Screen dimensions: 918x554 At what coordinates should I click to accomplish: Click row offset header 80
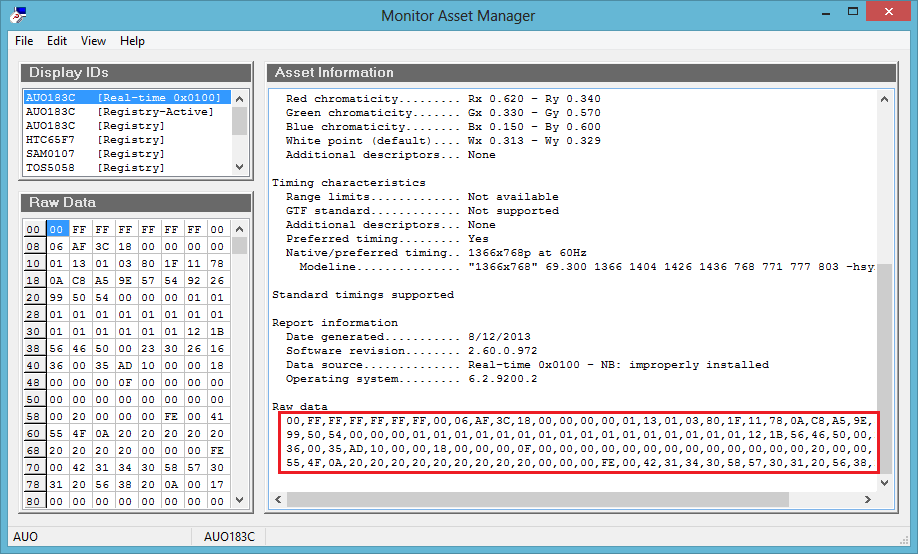click(x=34, y=501)
